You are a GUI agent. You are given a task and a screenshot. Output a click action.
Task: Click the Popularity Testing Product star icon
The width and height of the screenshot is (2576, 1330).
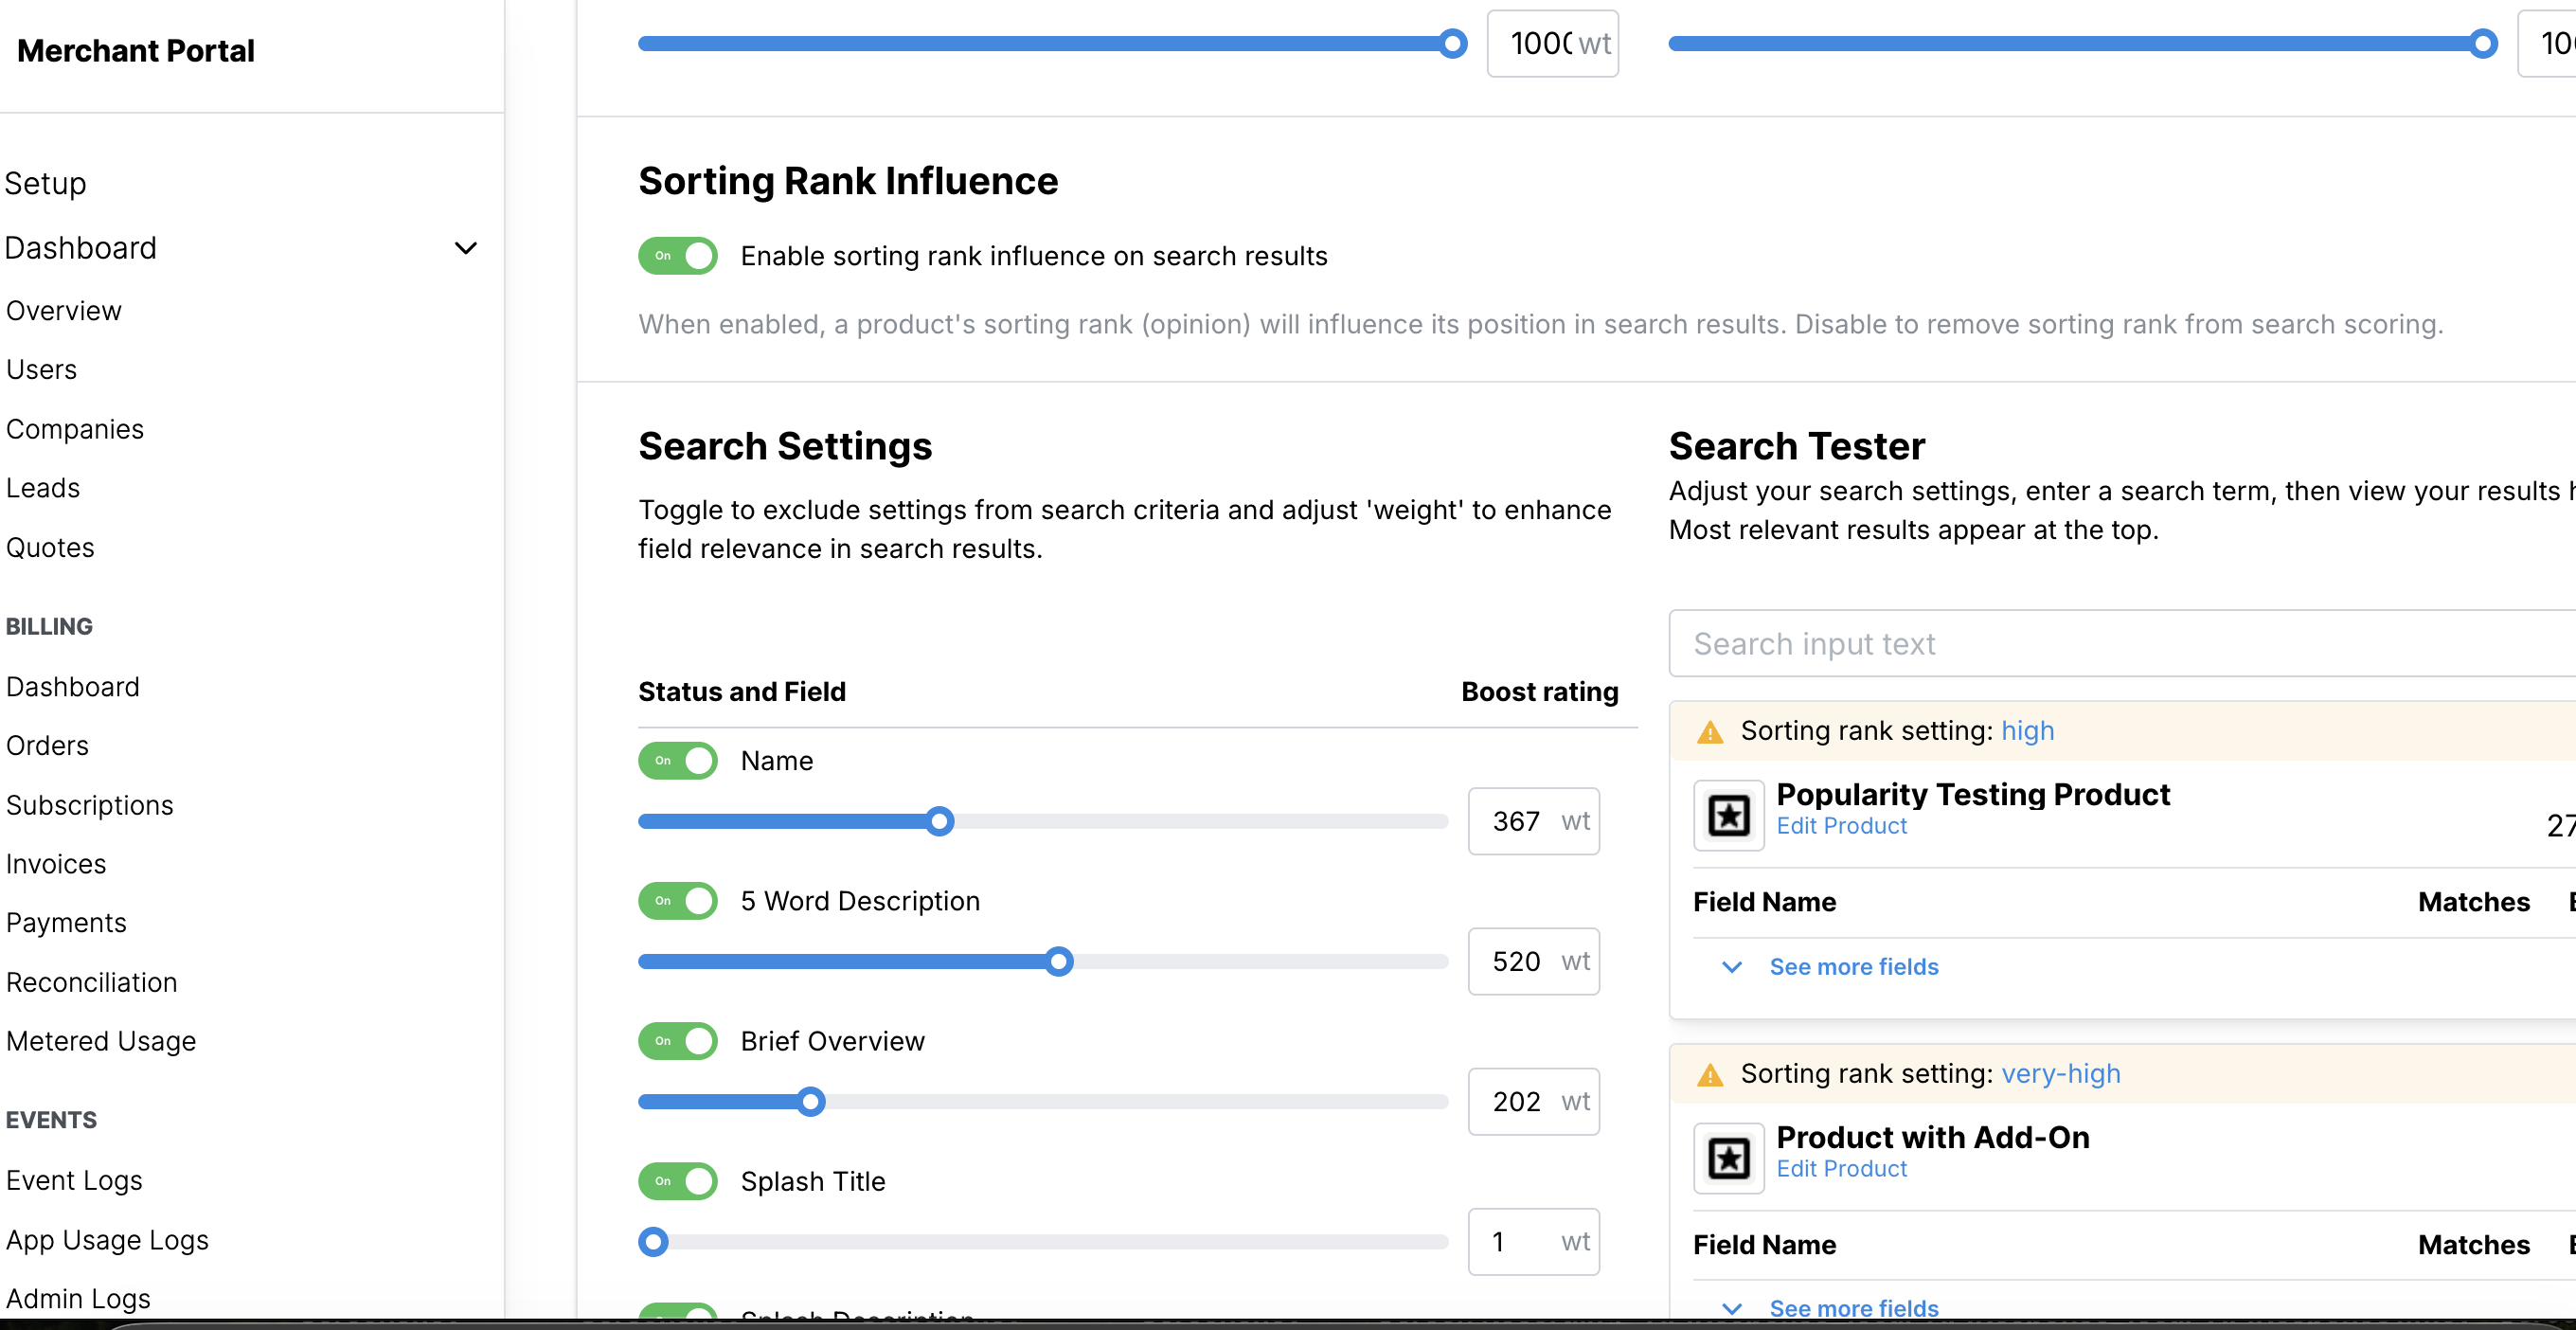click(1728, 815)
